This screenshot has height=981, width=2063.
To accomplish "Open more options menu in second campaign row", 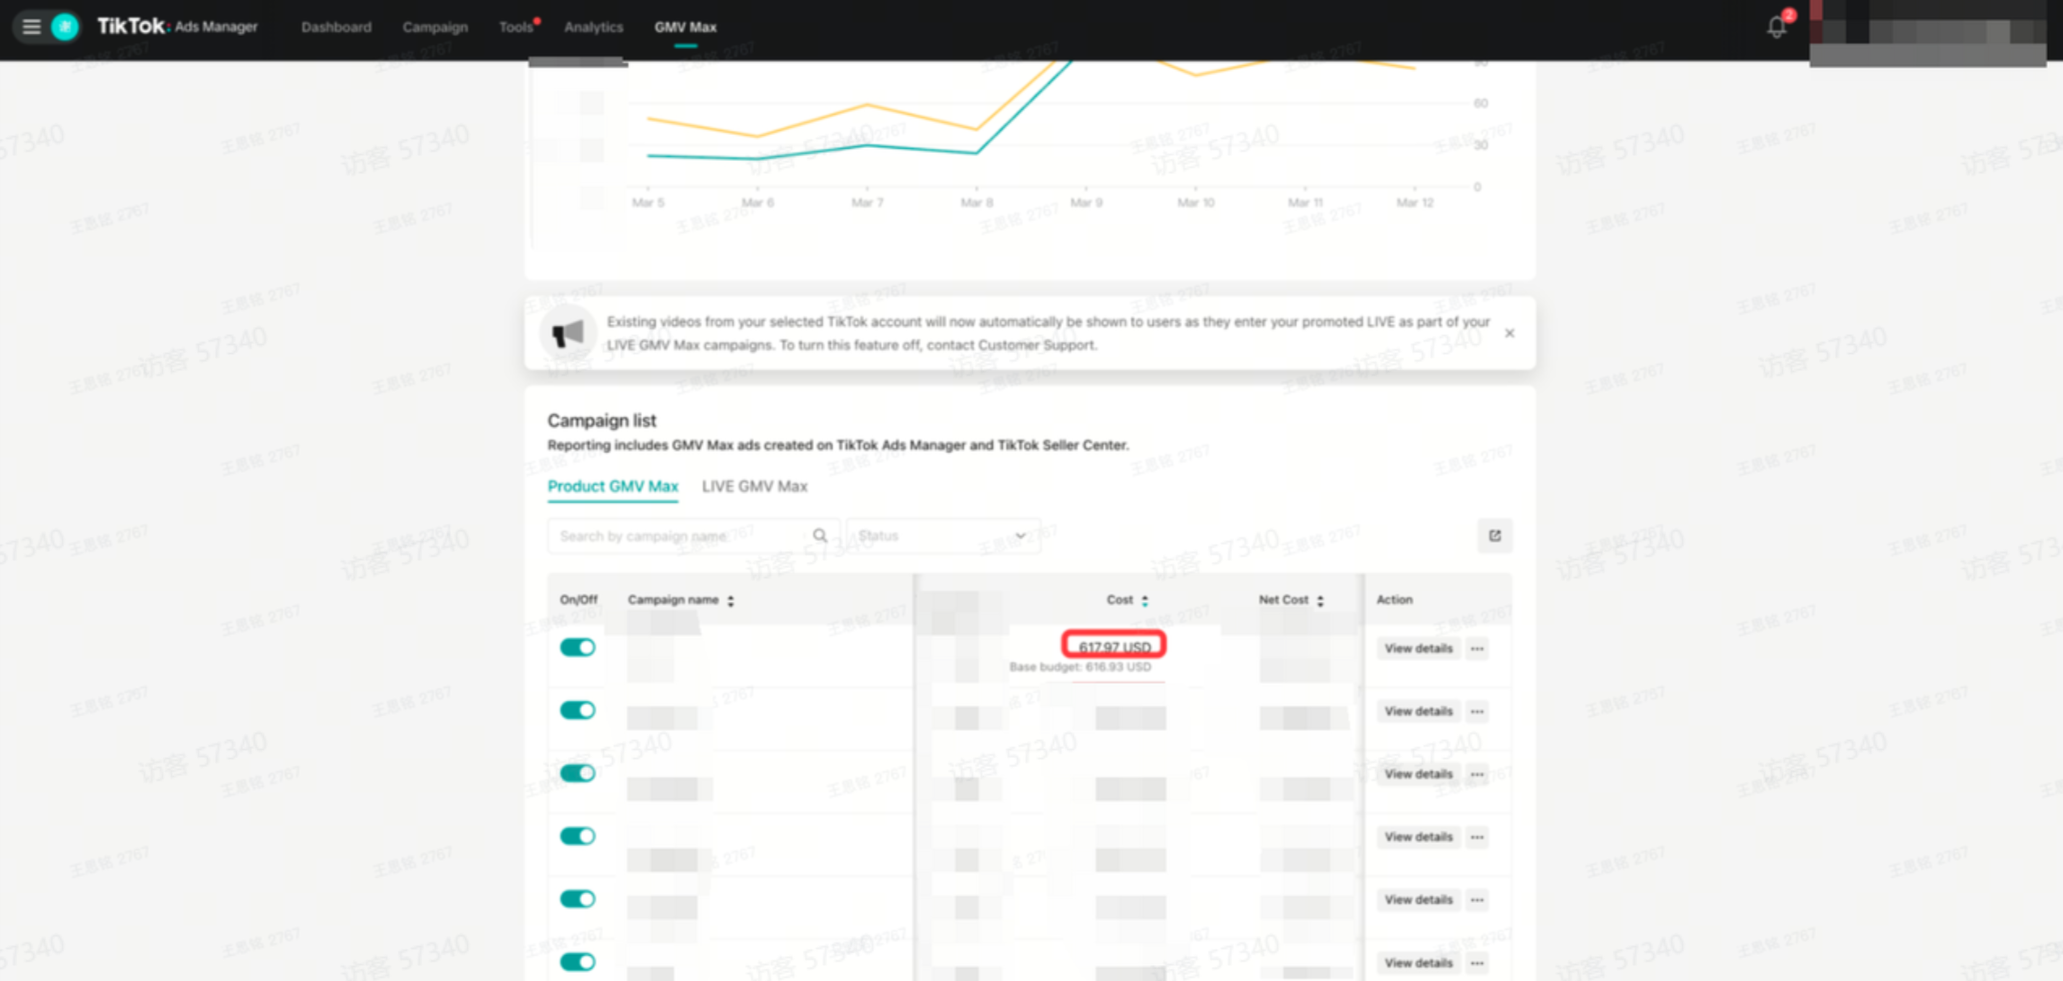I will pos(1477,712).
